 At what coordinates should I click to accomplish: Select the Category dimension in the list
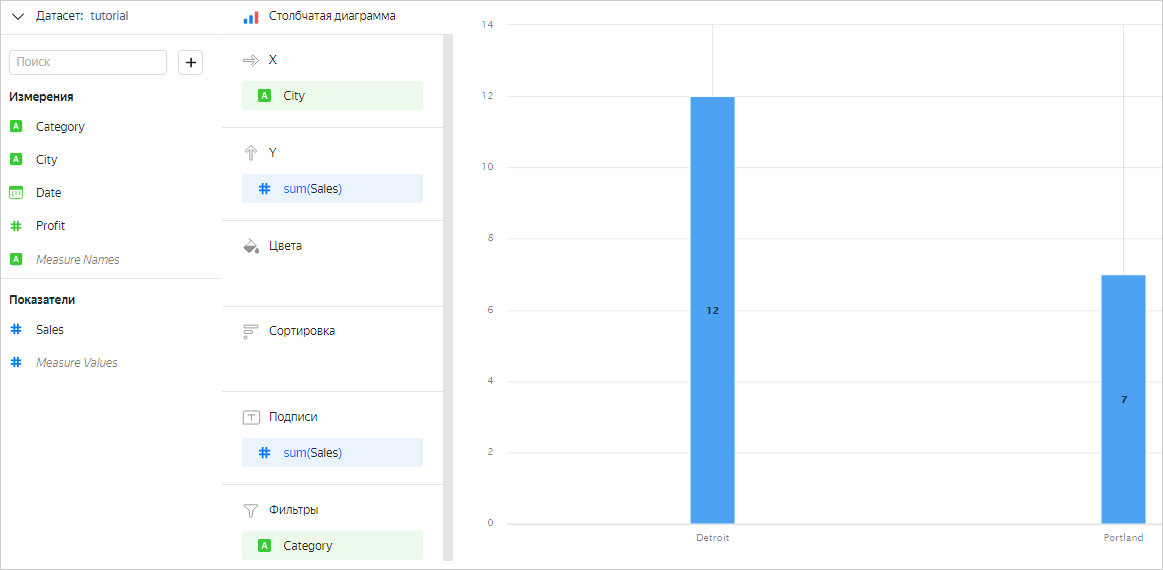coord(60,127)
